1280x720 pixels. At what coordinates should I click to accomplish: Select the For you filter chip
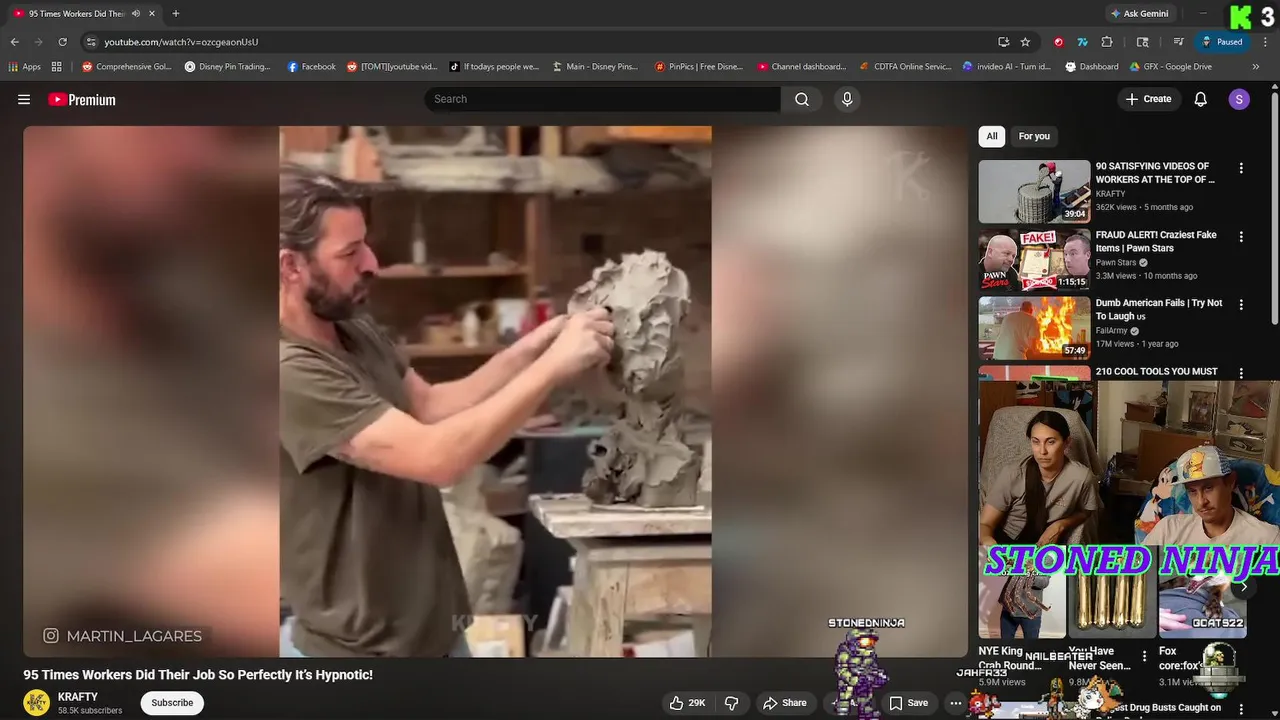click(1034, 136)
